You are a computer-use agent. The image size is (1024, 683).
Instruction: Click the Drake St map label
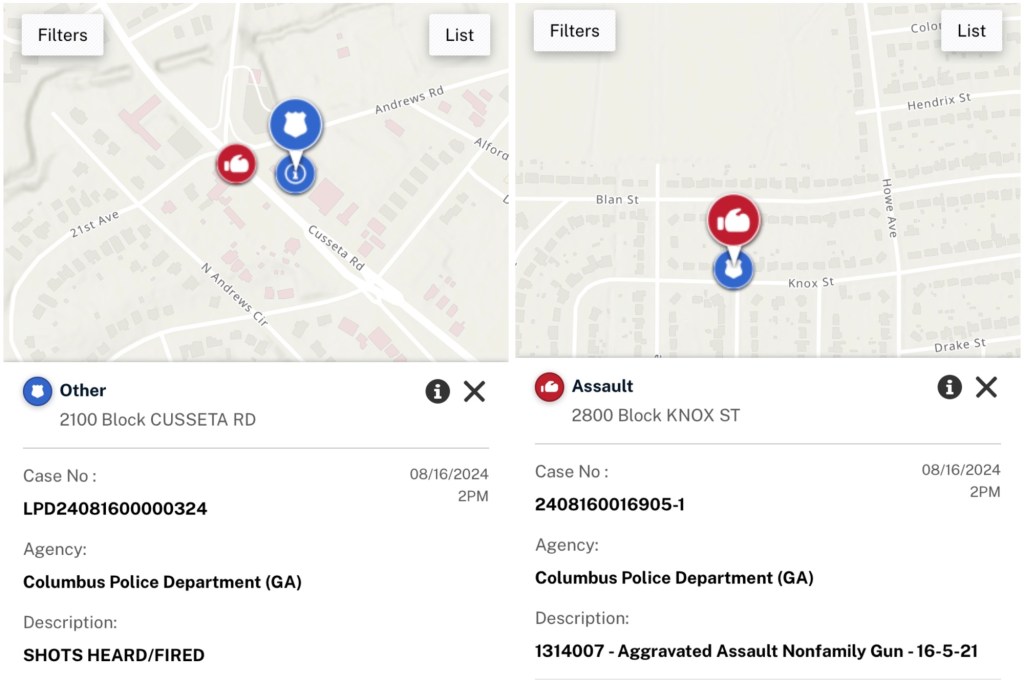click(x=959, y=344)
